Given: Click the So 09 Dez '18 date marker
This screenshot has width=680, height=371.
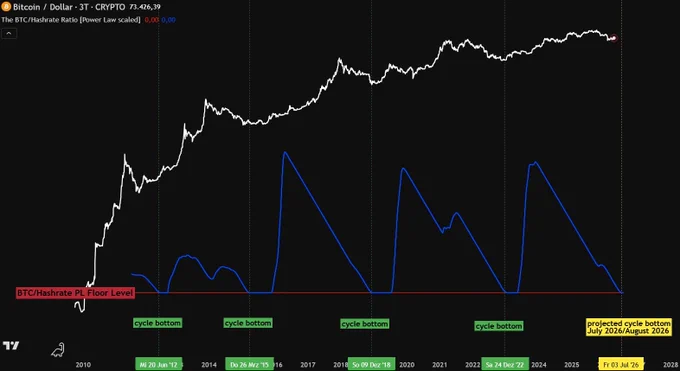Looking at the screenshot, I should tap(371, 364).
